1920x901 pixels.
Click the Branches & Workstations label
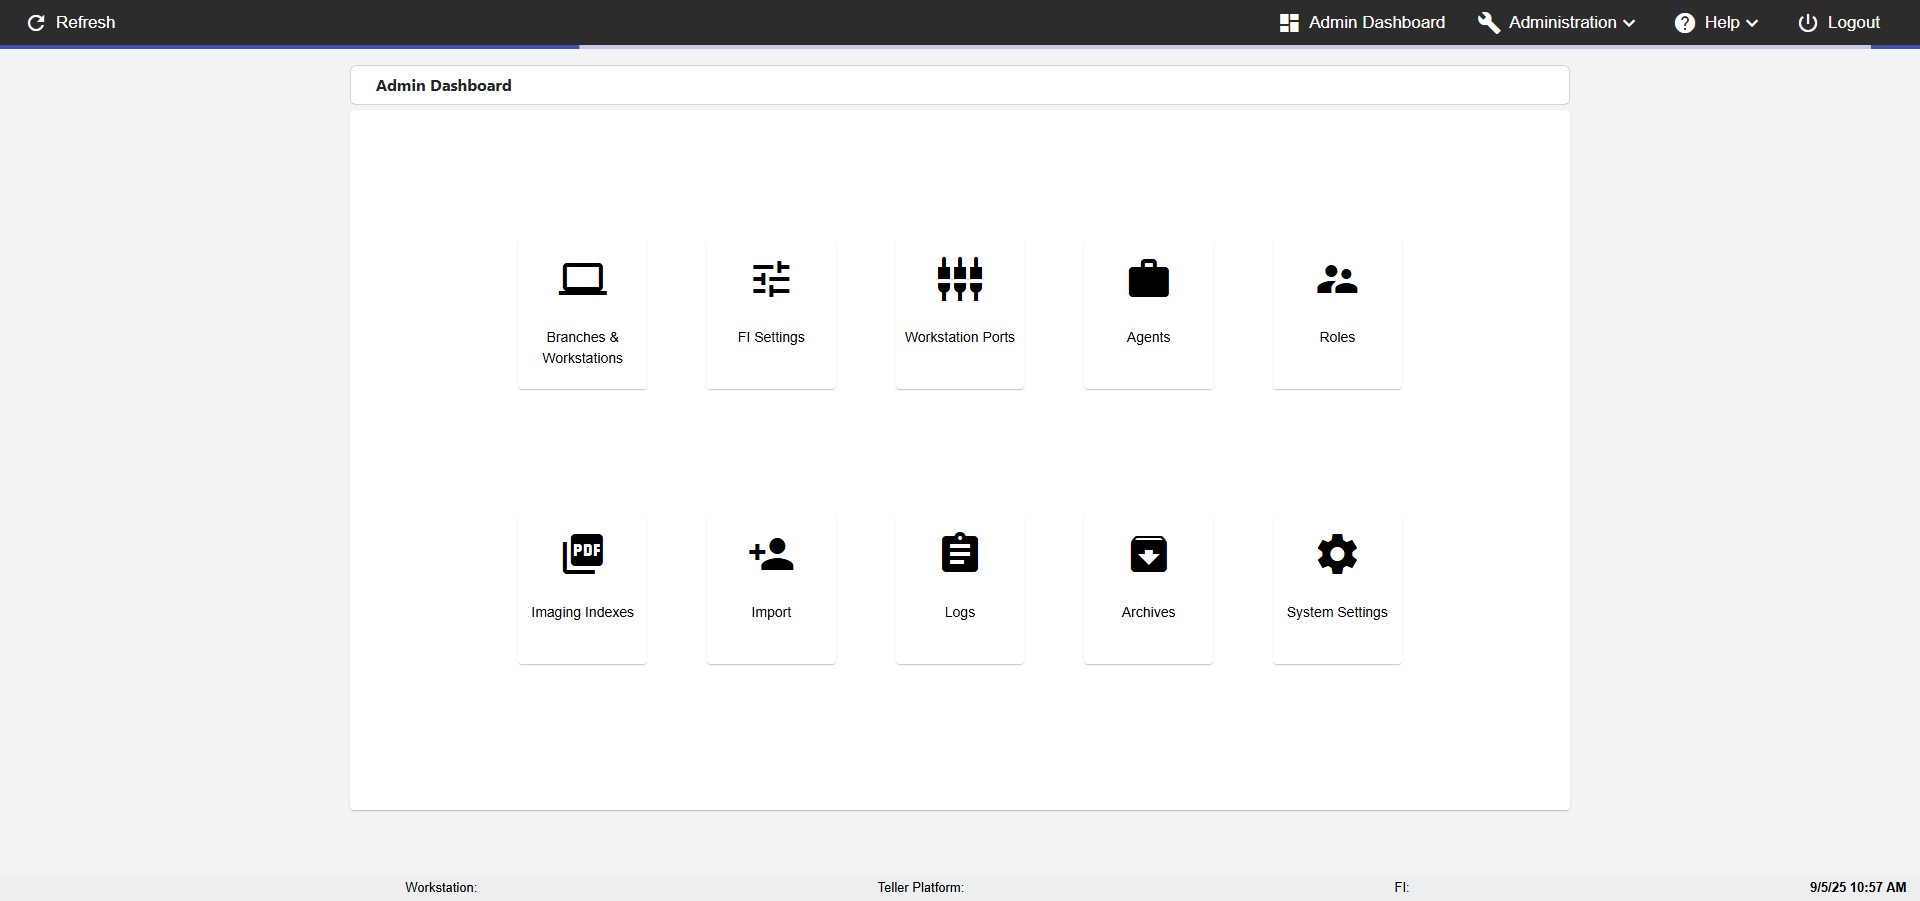pos(582,348)
